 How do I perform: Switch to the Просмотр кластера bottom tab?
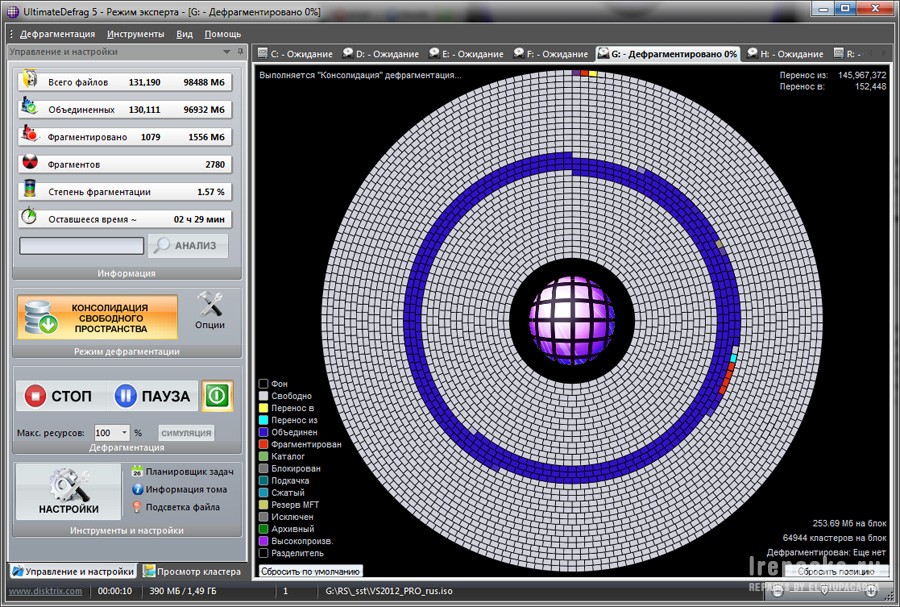192,571
